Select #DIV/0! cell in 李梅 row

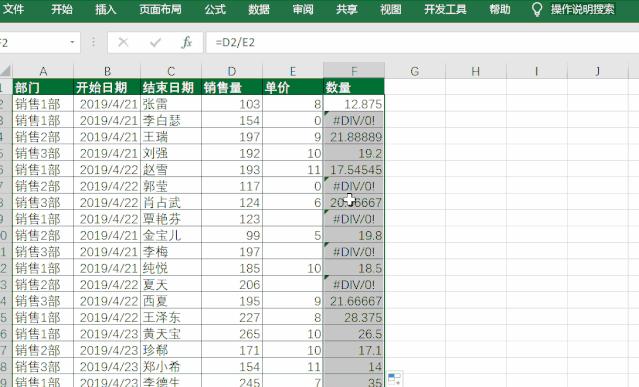(354, 252)
